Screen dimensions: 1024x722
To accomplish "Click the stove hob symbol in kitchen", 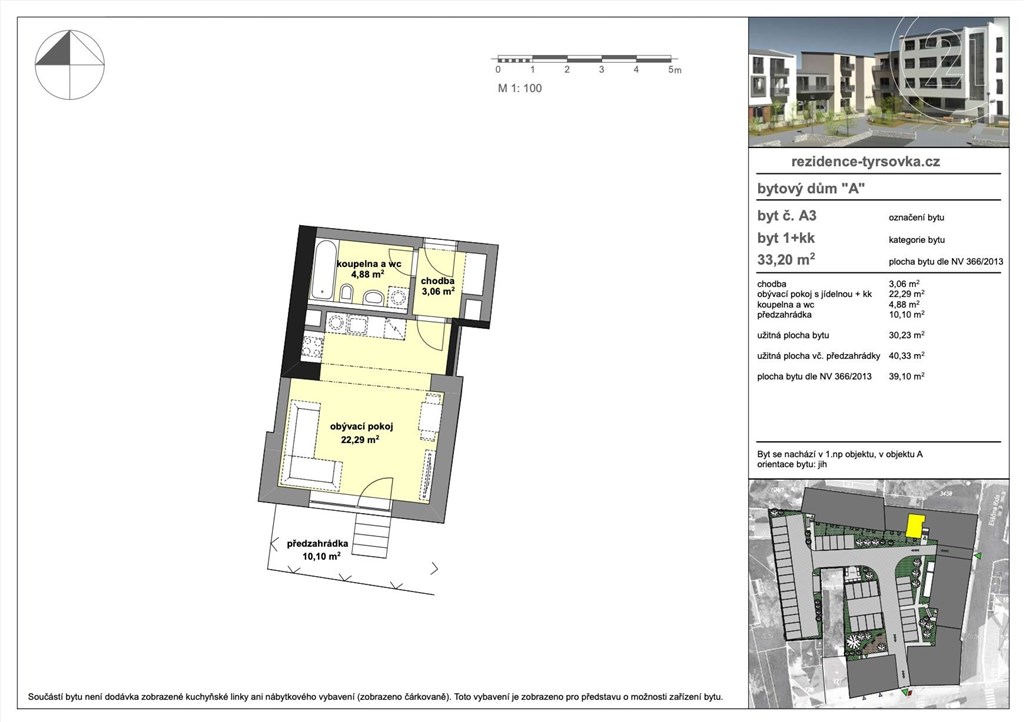I will [312, 346].
